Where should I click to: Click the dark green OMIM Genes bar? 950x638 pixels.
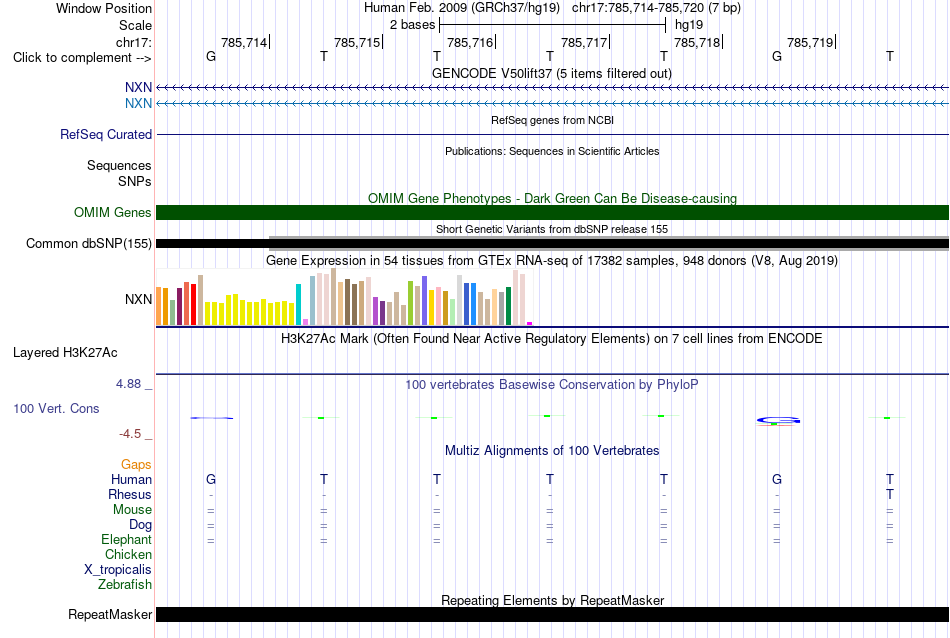(552, 213)
